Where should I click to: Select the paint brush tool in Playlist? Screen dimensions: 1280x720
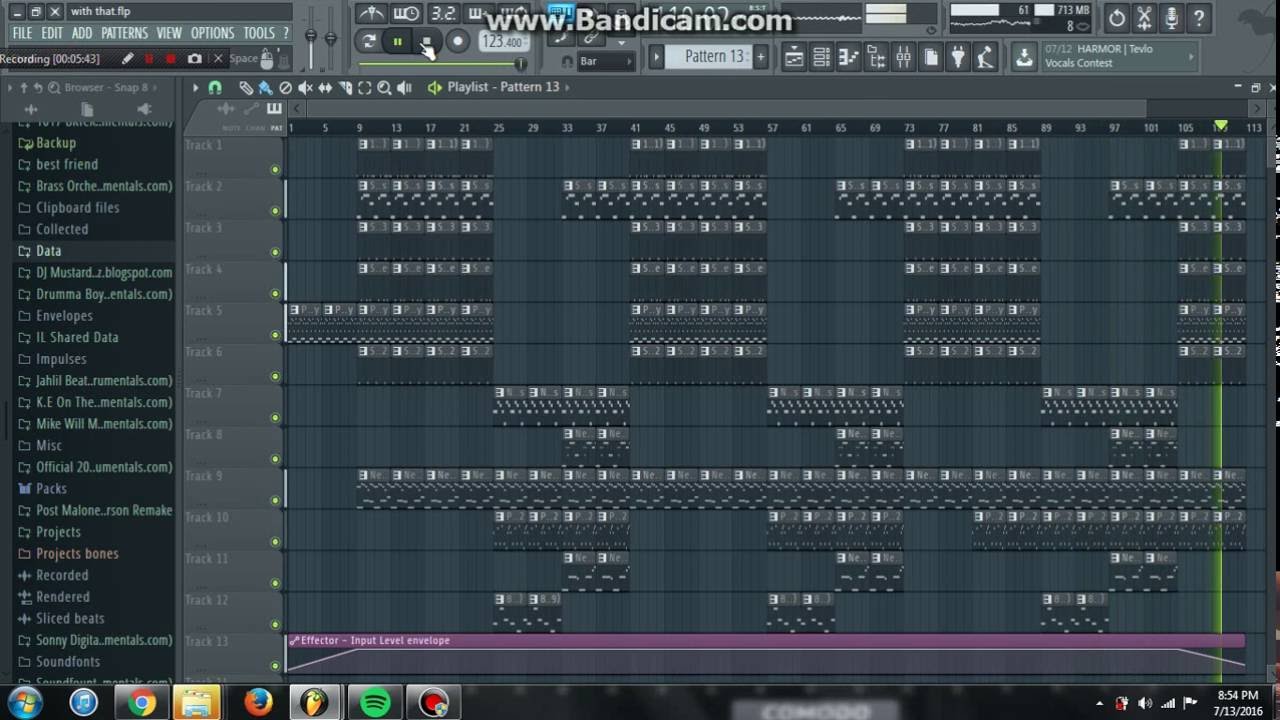265,88
